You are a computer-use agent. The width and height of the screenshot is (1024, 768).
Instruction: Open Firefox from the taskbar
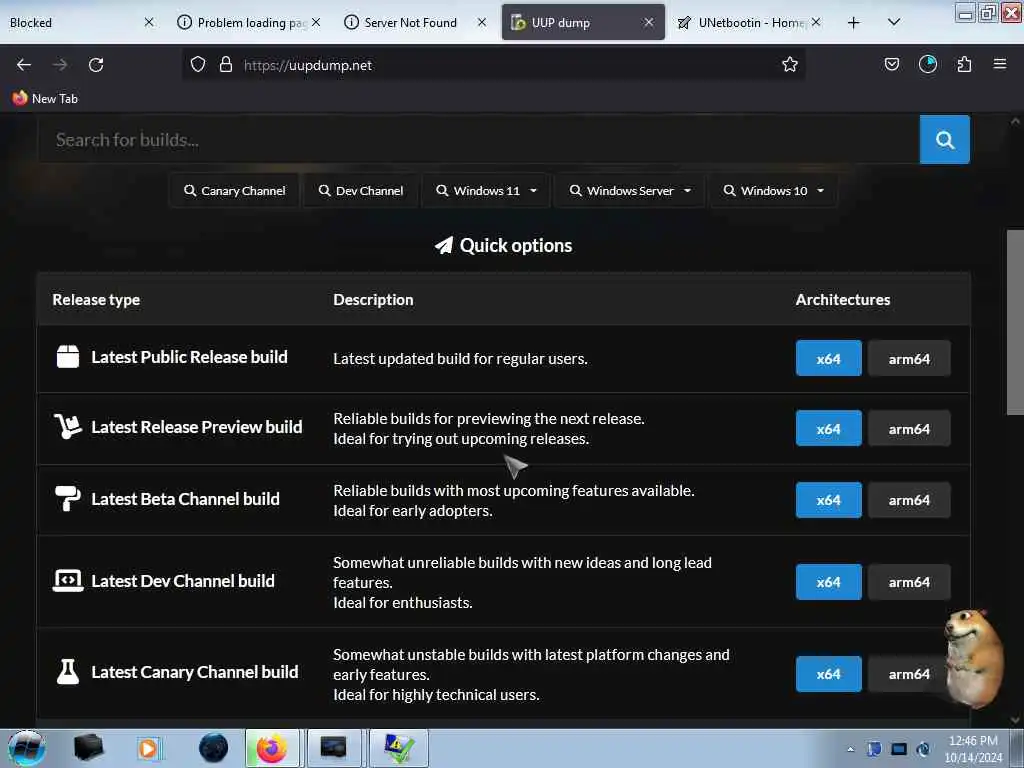coord(272,748)
